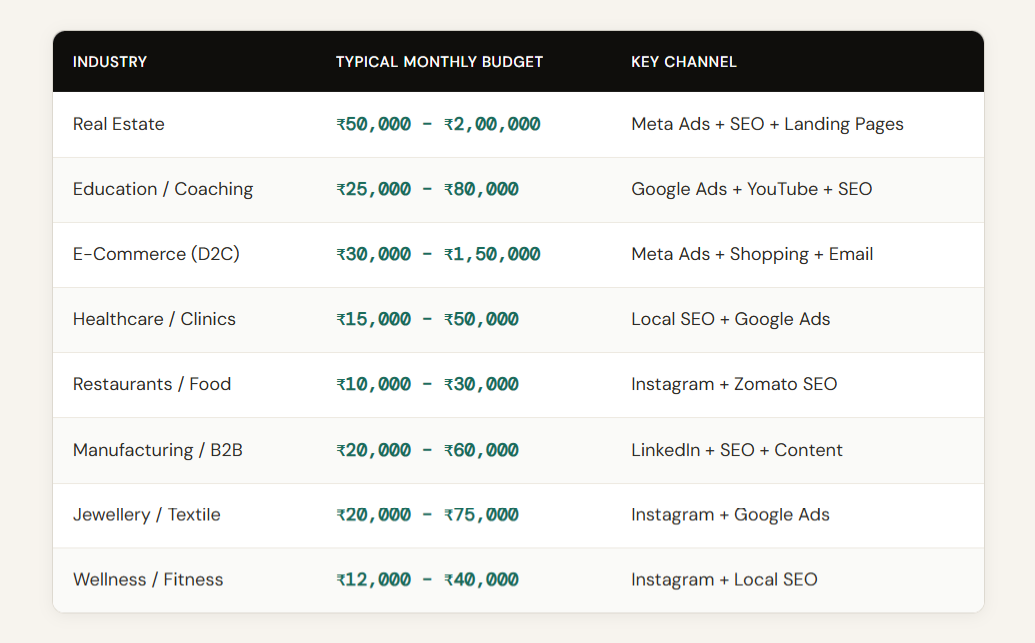Click the ₹50,000 - ₹2,00,000 budget value
Image resolution: width=1035 pixels, height=643 pixels.
(438, 125)
